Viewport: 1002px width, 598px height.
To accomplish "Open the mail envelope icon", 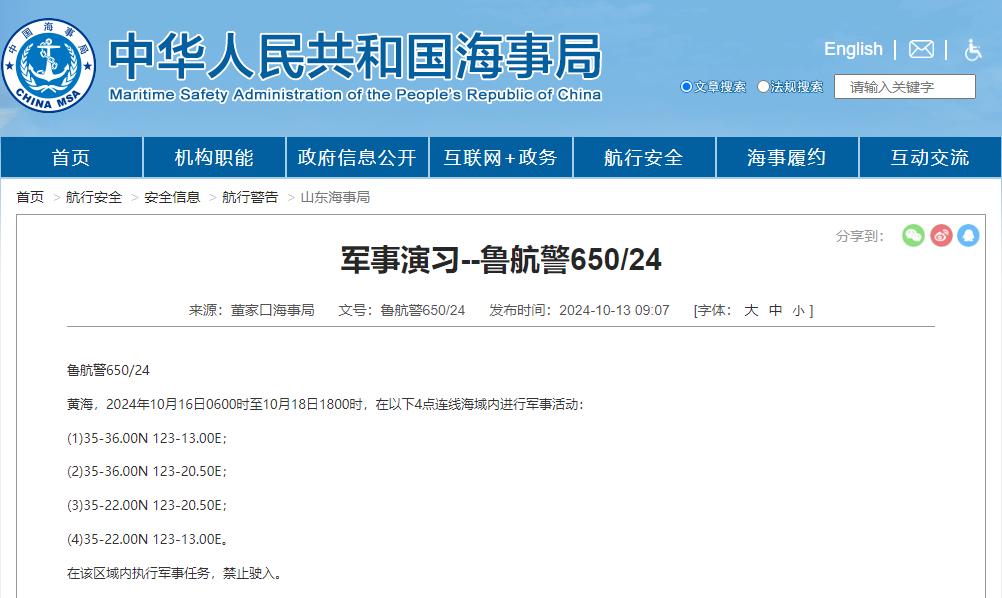I will point(921,49).
